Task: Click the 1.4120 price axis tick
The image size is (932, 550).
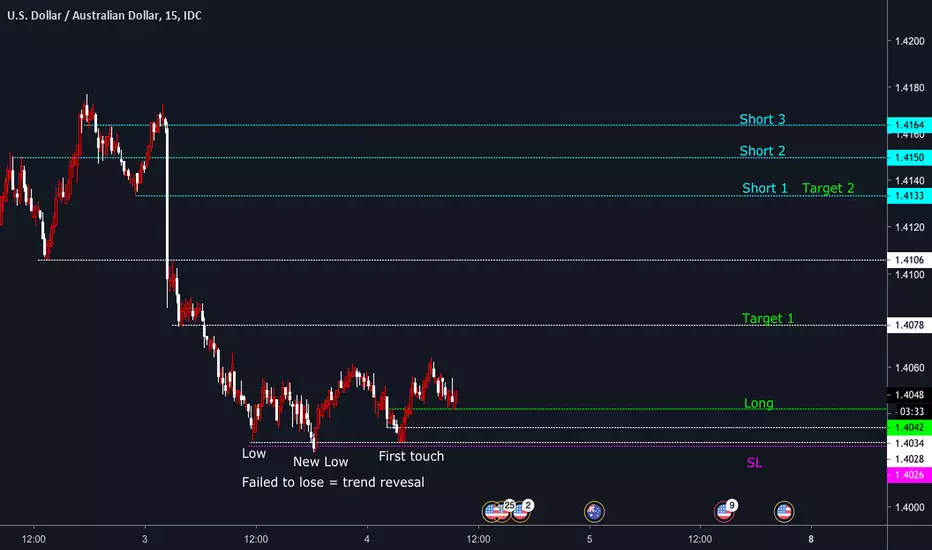Action: tap(909, 227)
